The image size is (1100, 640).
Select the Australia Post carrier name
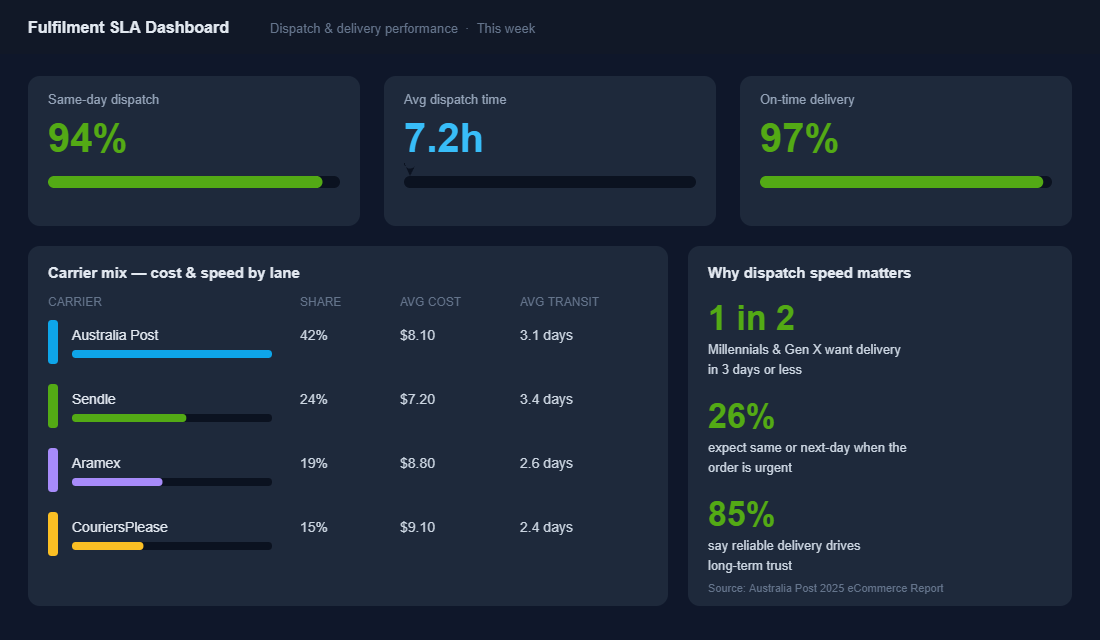(x=115, y=335)
